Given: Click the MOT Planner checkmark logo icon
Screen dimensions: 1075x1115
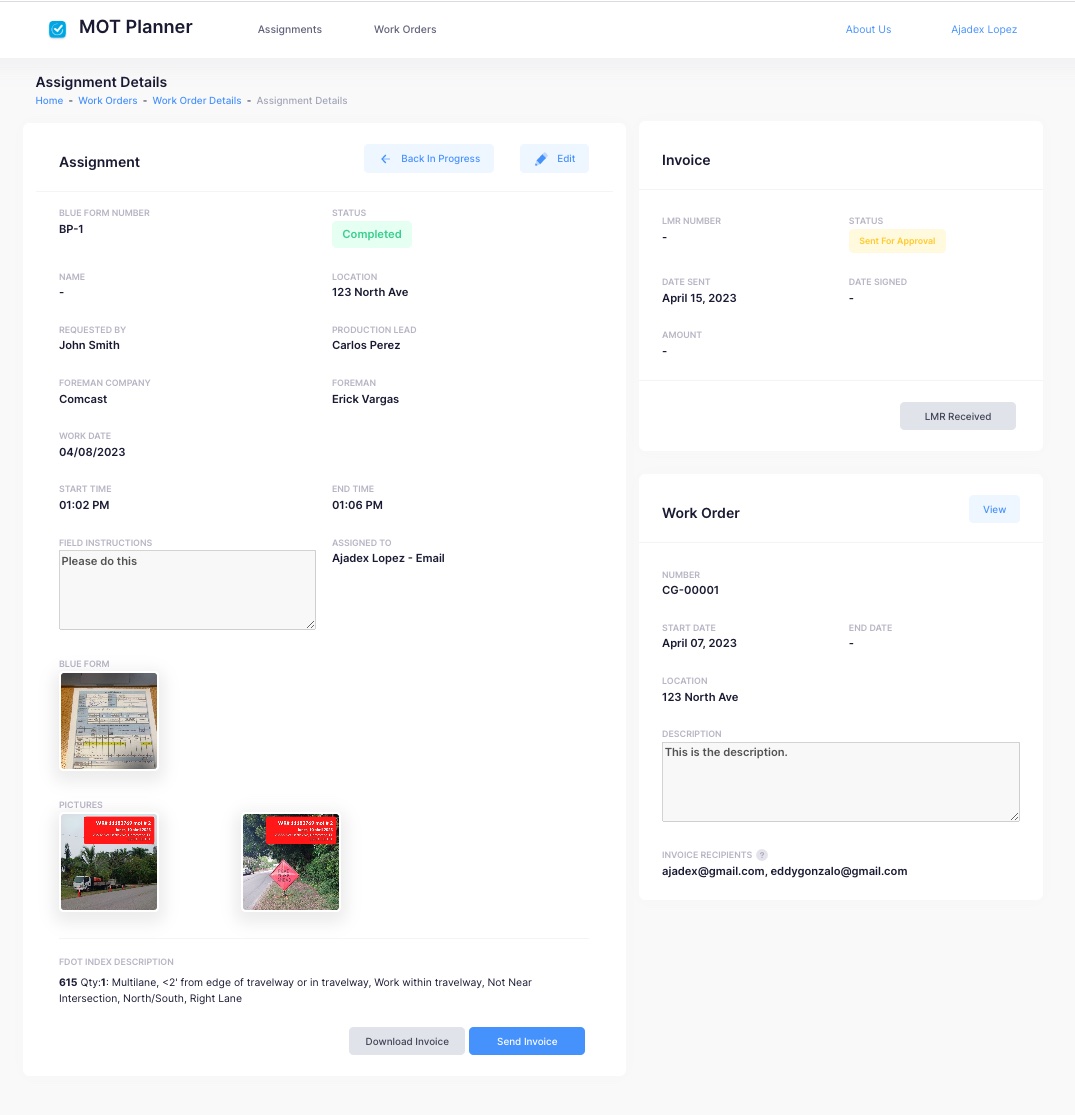Looking at the screenshot, I should click(x=58, y=29).
